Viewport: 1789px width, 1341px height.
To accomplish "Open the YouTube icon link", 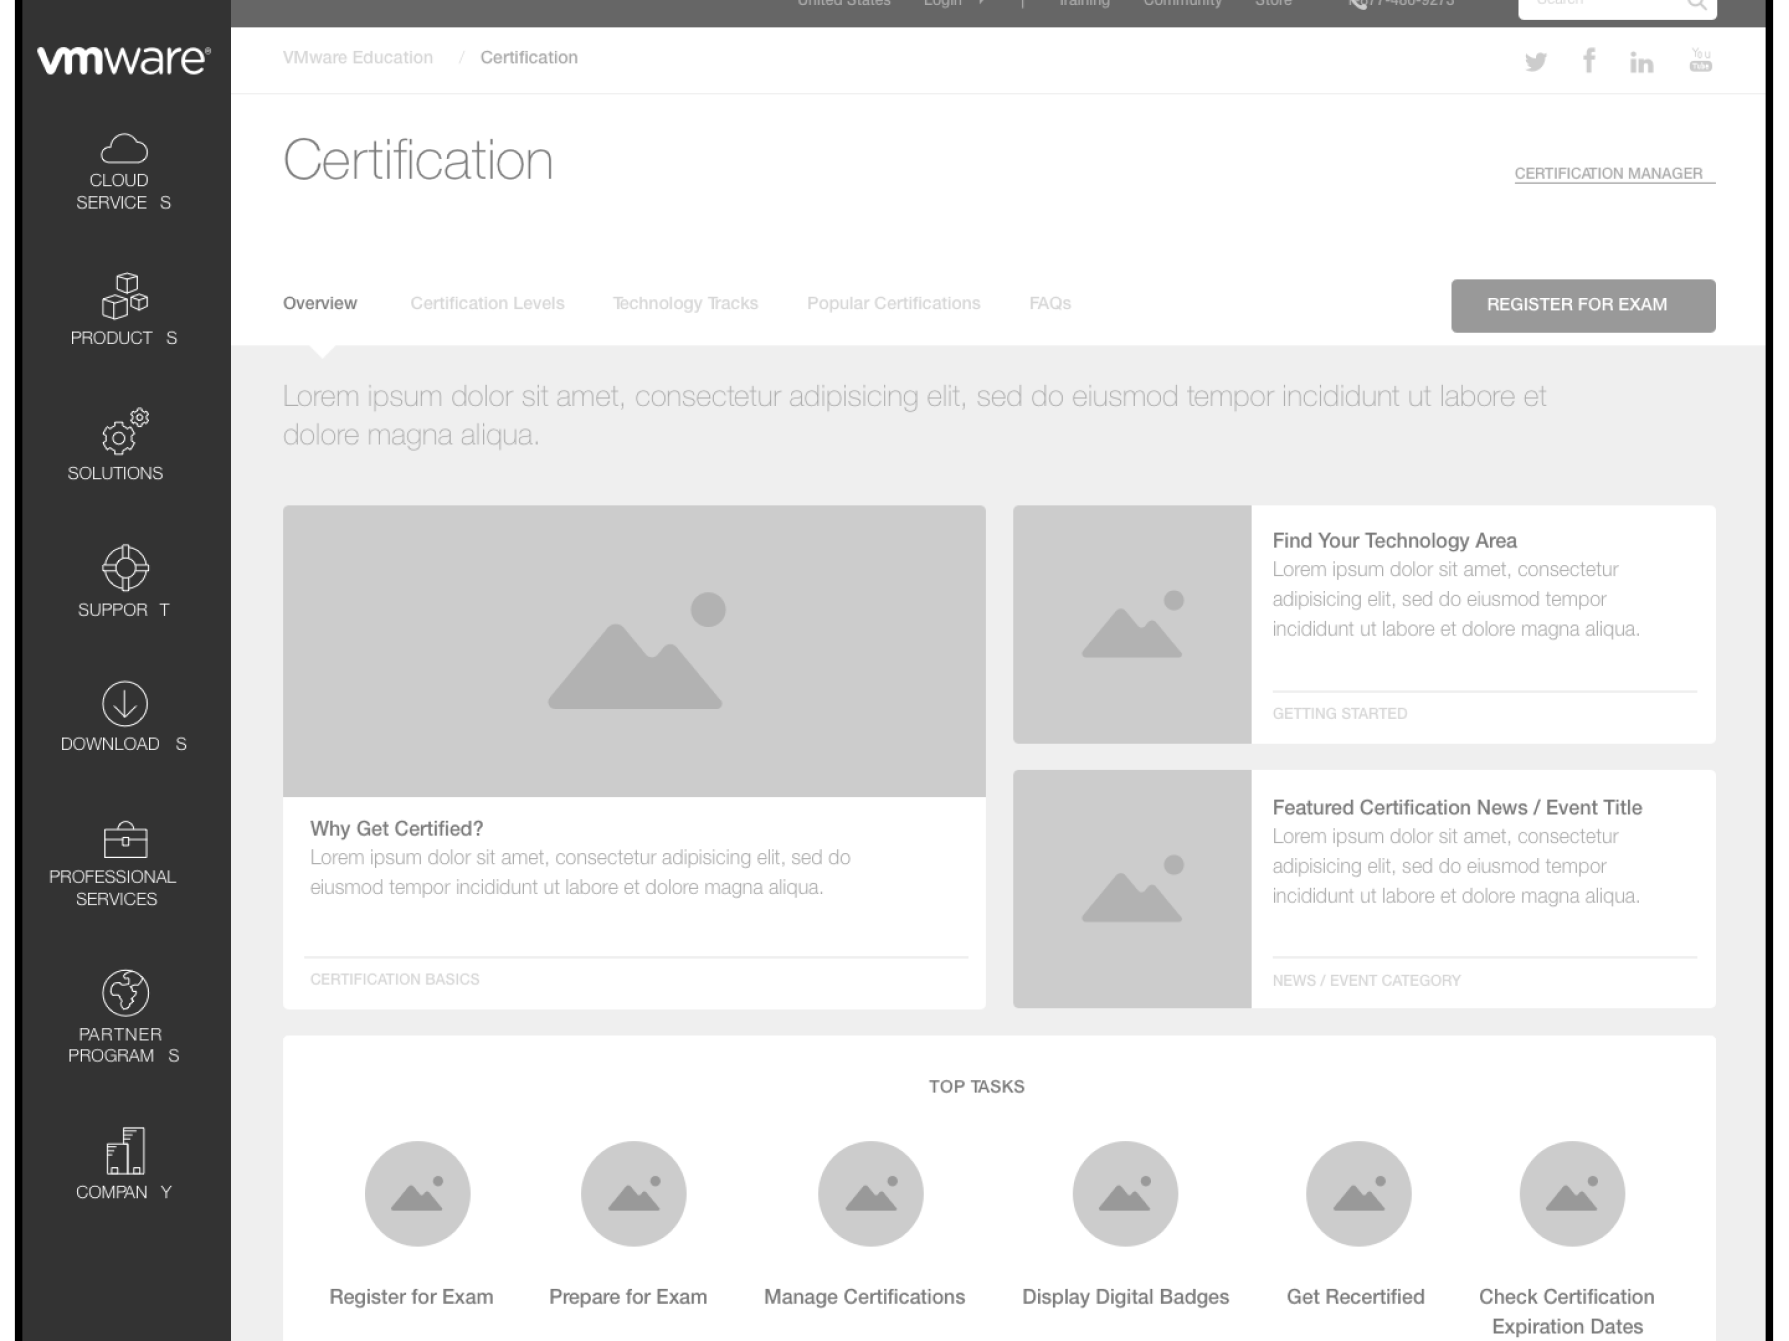I will pos(1700,61).
